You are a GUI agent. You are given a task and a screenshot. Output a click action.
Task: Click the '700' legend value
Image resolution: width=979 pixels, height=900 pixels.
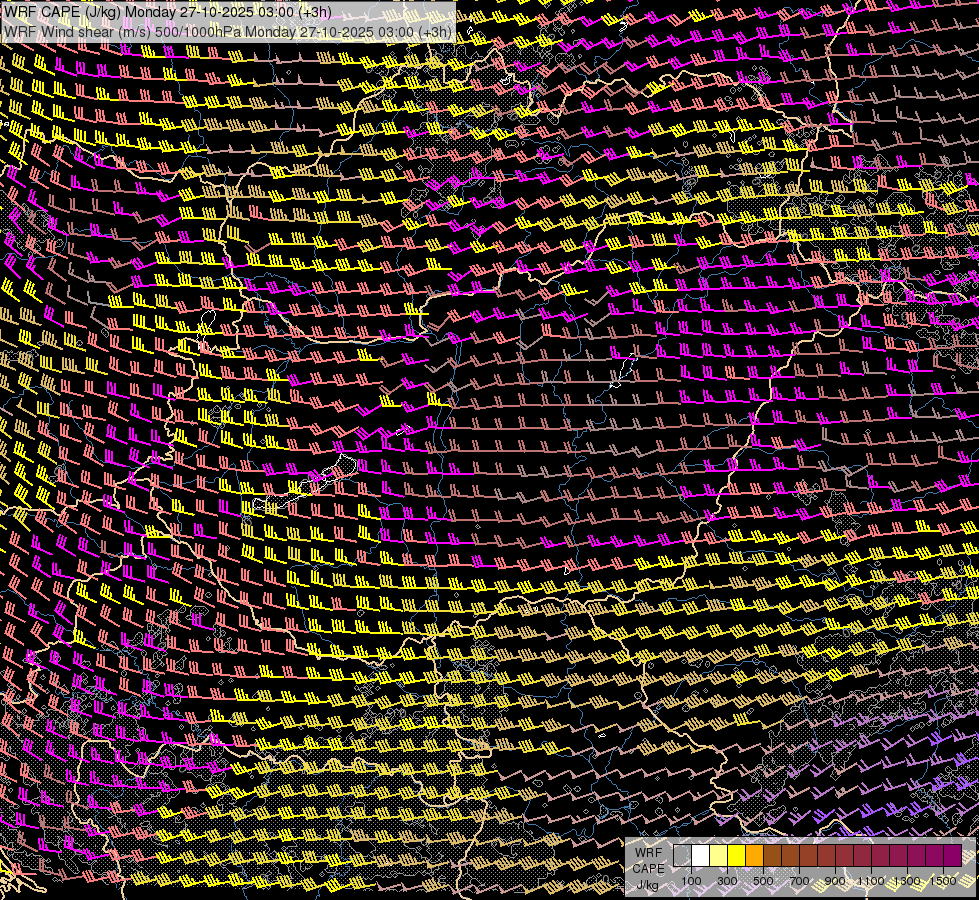799,881
